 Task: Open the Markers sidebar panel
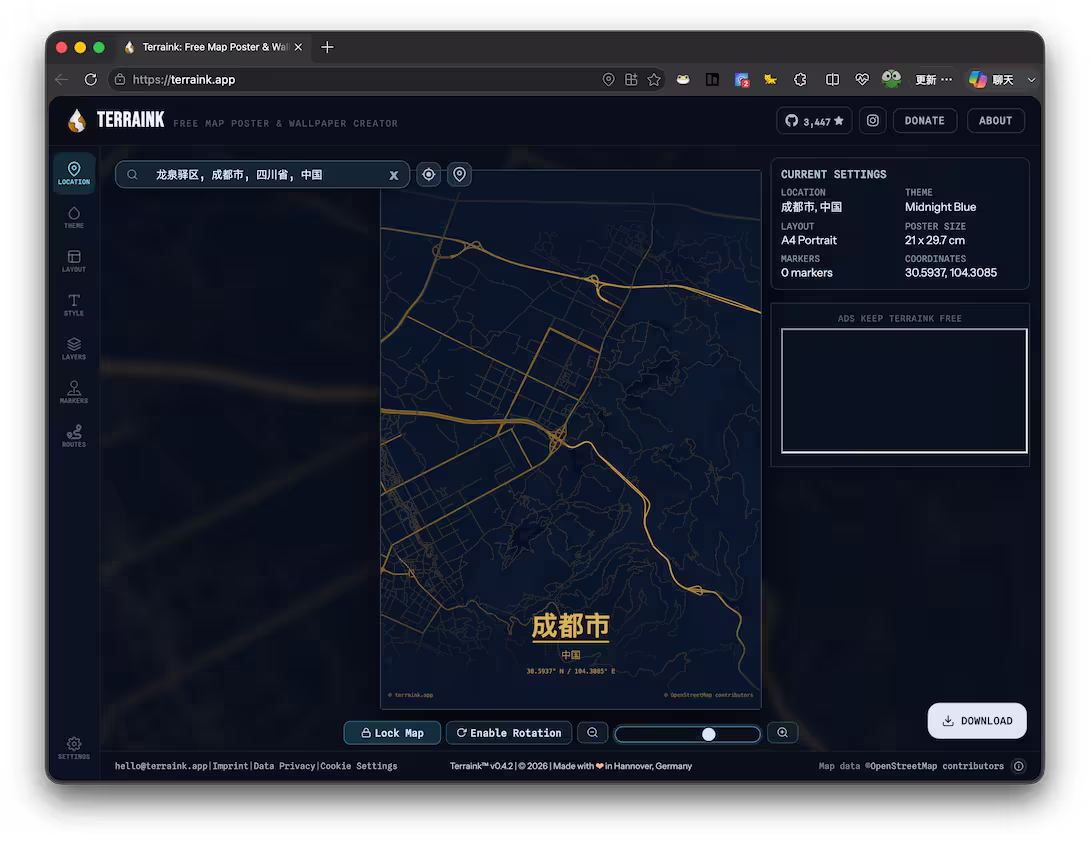pyautogui.click(x=74, y=392)
